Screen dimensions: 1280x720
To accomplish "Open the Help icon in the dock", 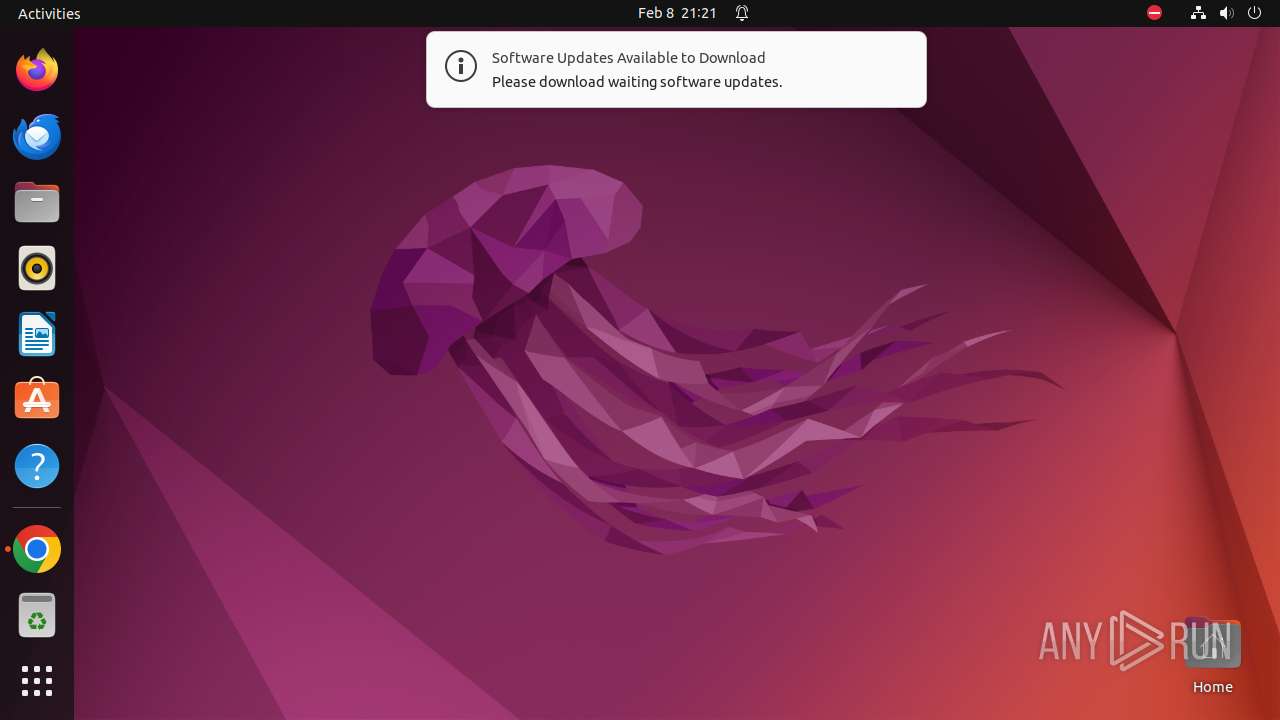I will tap(37, 466).
